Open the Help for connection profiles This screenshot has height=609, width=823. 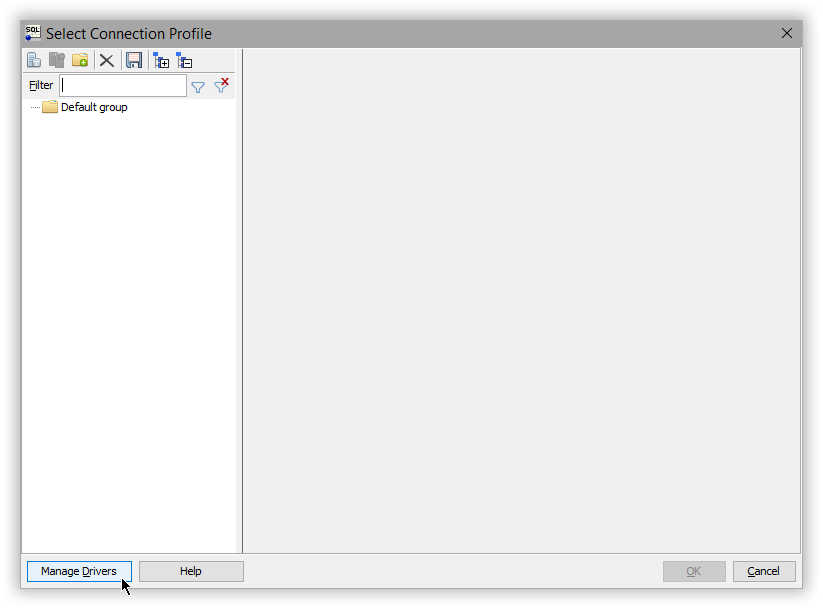pos(190,570)
